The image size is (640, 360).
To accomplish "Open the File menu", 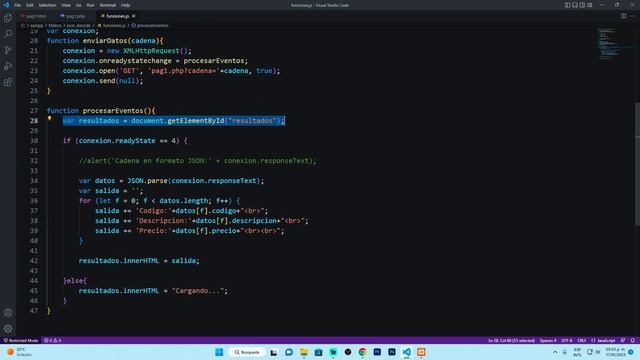I will click(x=18, y=5).
